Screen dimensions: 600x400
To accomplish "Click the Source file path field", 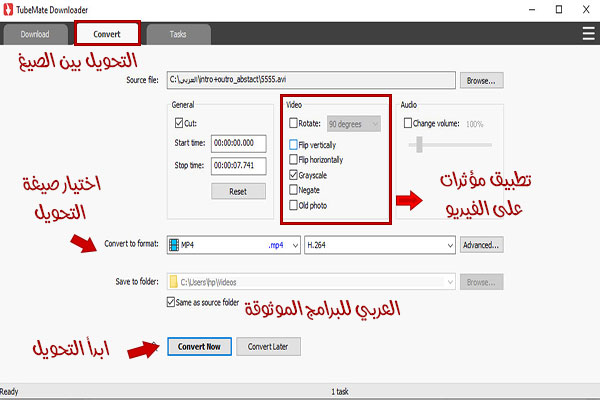I will [x=311, y=80].
